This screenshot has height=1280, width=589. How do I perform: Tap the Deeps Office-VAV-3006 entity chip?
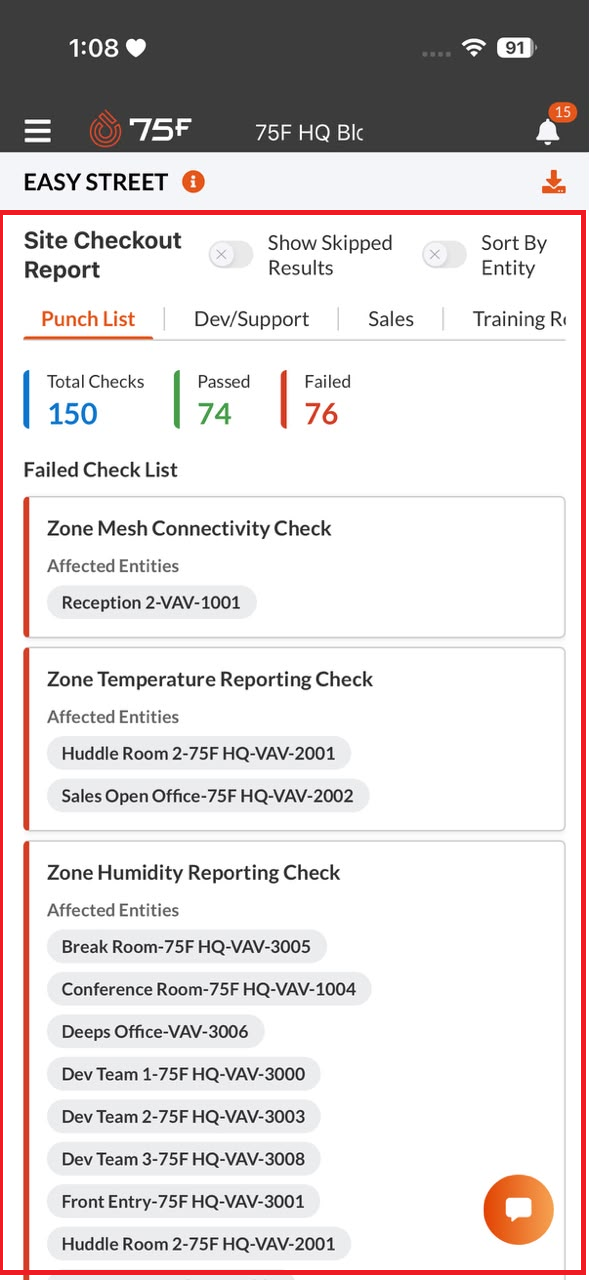155,1031
